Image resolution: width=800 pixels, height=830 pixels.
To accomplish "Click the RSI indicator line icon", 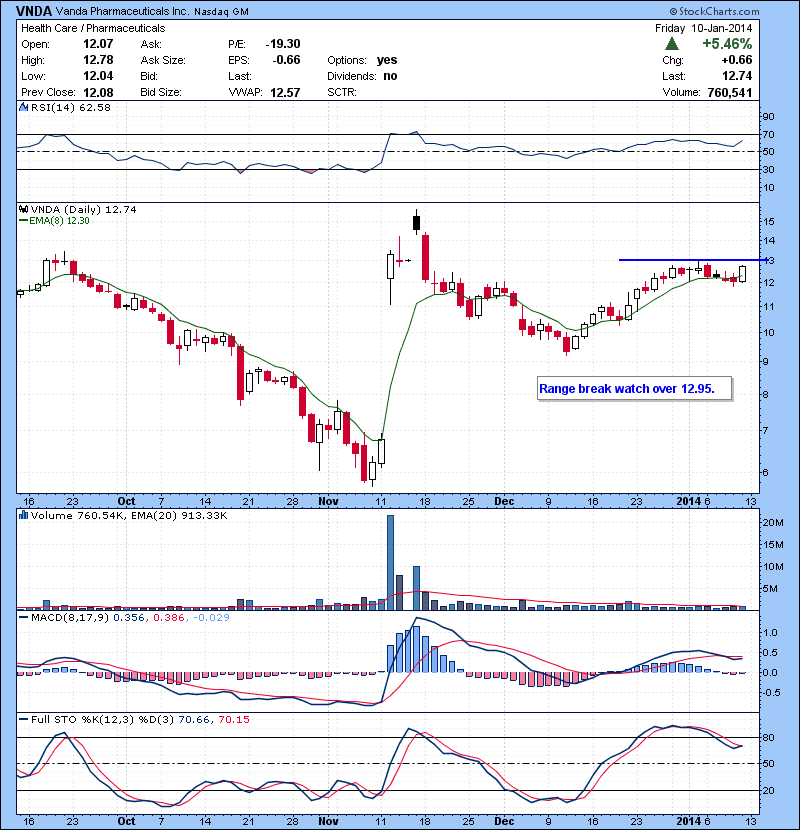I will point(23,107).
